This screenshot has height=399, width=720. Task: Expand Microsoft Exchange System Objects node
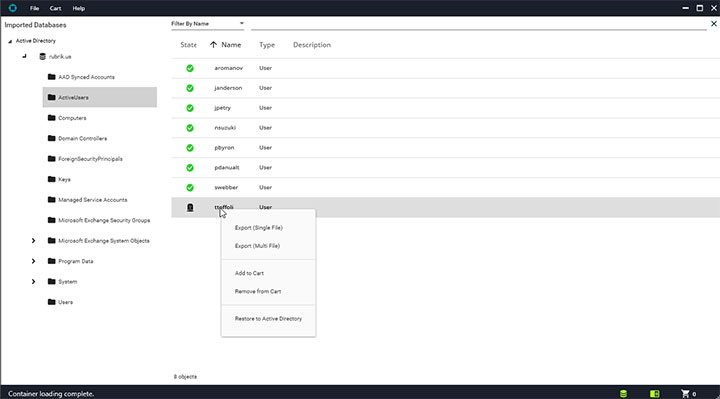click(x=33, y=241)
